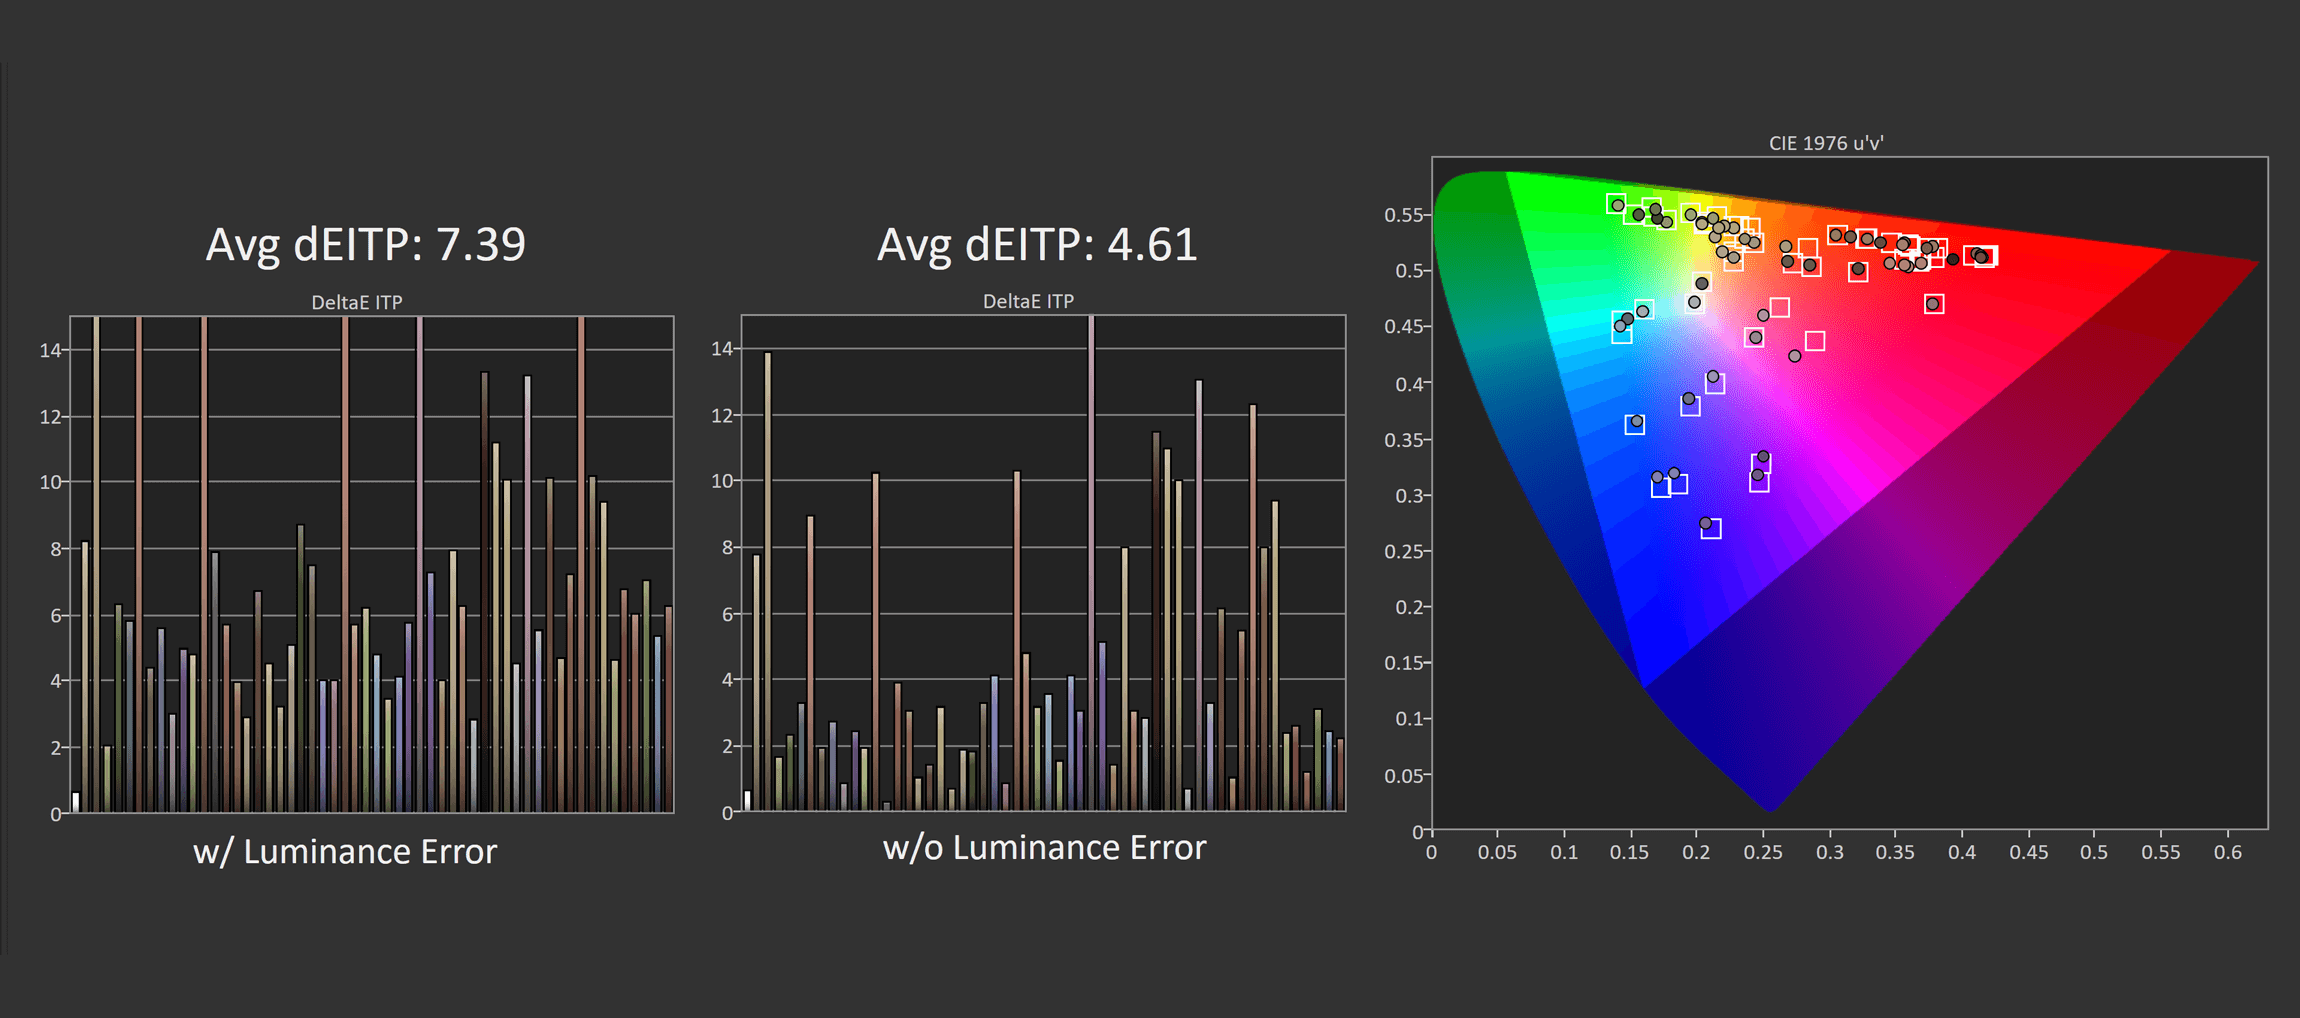2300x1018 pixels.
Task: Click the lowest square marker in the CIE diagram
Action: coord(1711,529)
